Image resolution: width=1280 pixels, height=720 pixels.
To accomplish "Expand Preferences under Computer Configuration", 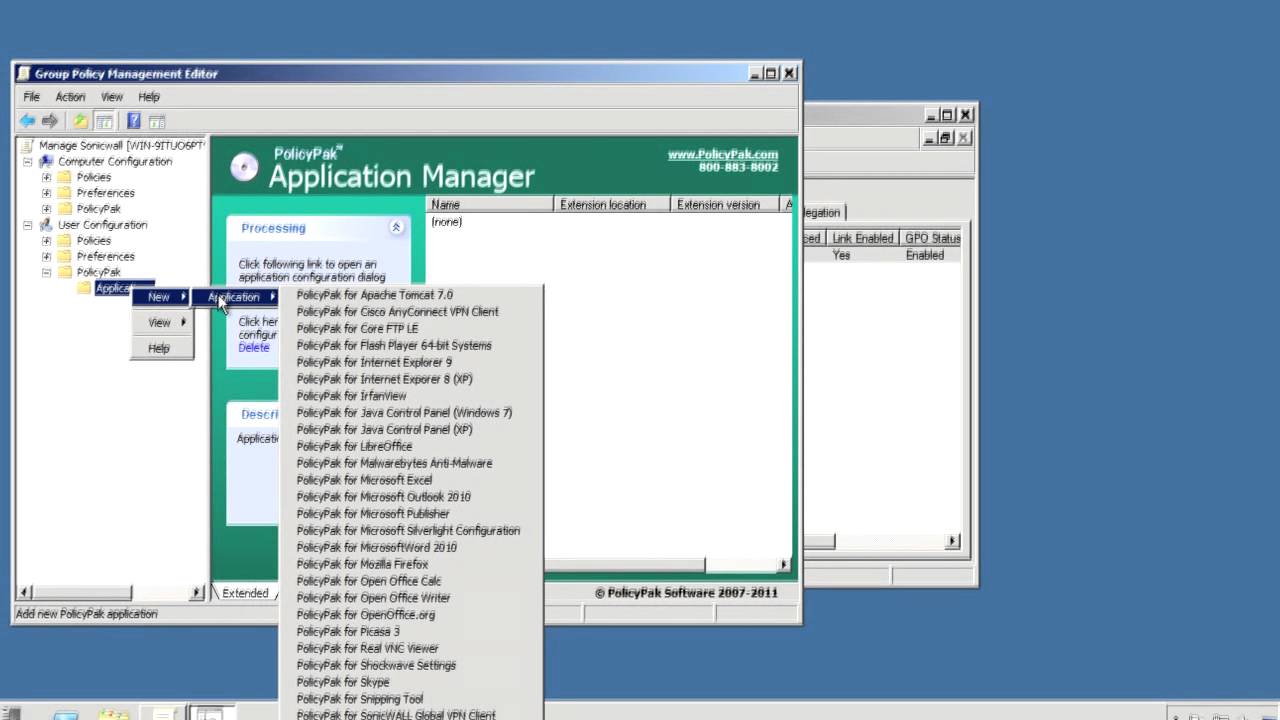I will click(46, 193).
